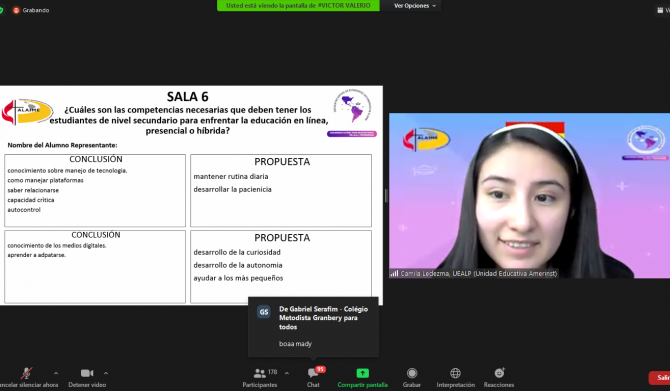Viewport: 670px width, 391px height.
Task: Click the red Salir button
Action: coord(660,377)
